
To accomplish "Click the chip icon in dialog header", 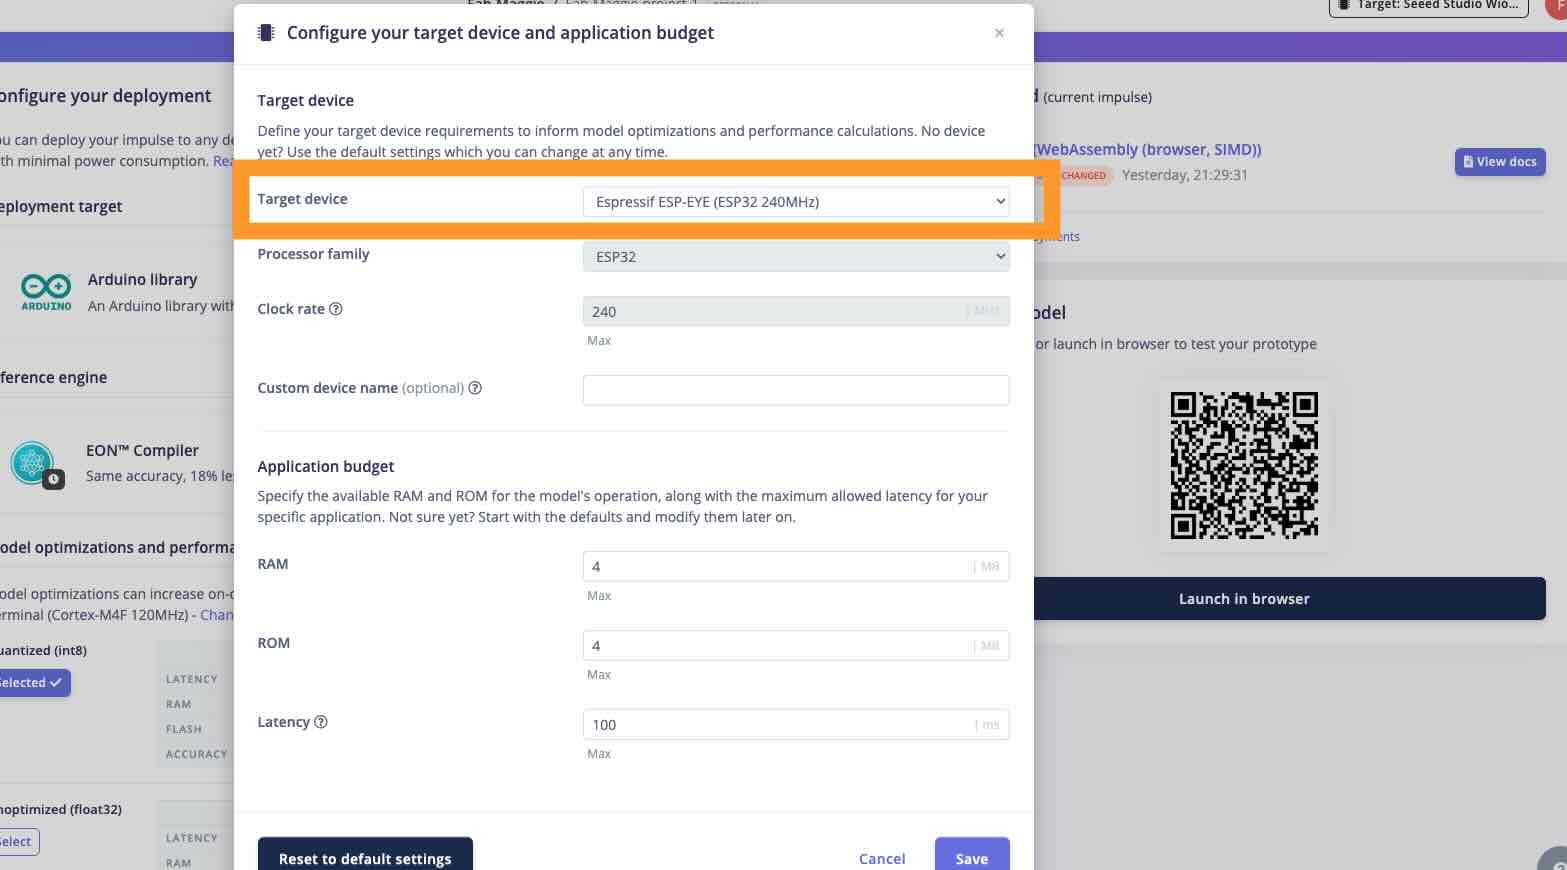I will click(266, 33).
